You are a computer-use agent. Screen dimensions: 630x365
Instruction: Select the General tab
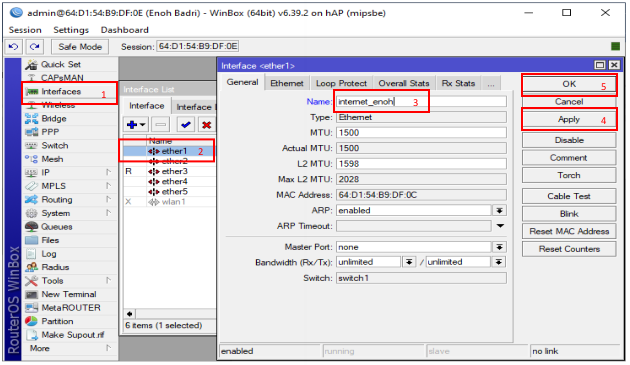click(x=242, y=82)
